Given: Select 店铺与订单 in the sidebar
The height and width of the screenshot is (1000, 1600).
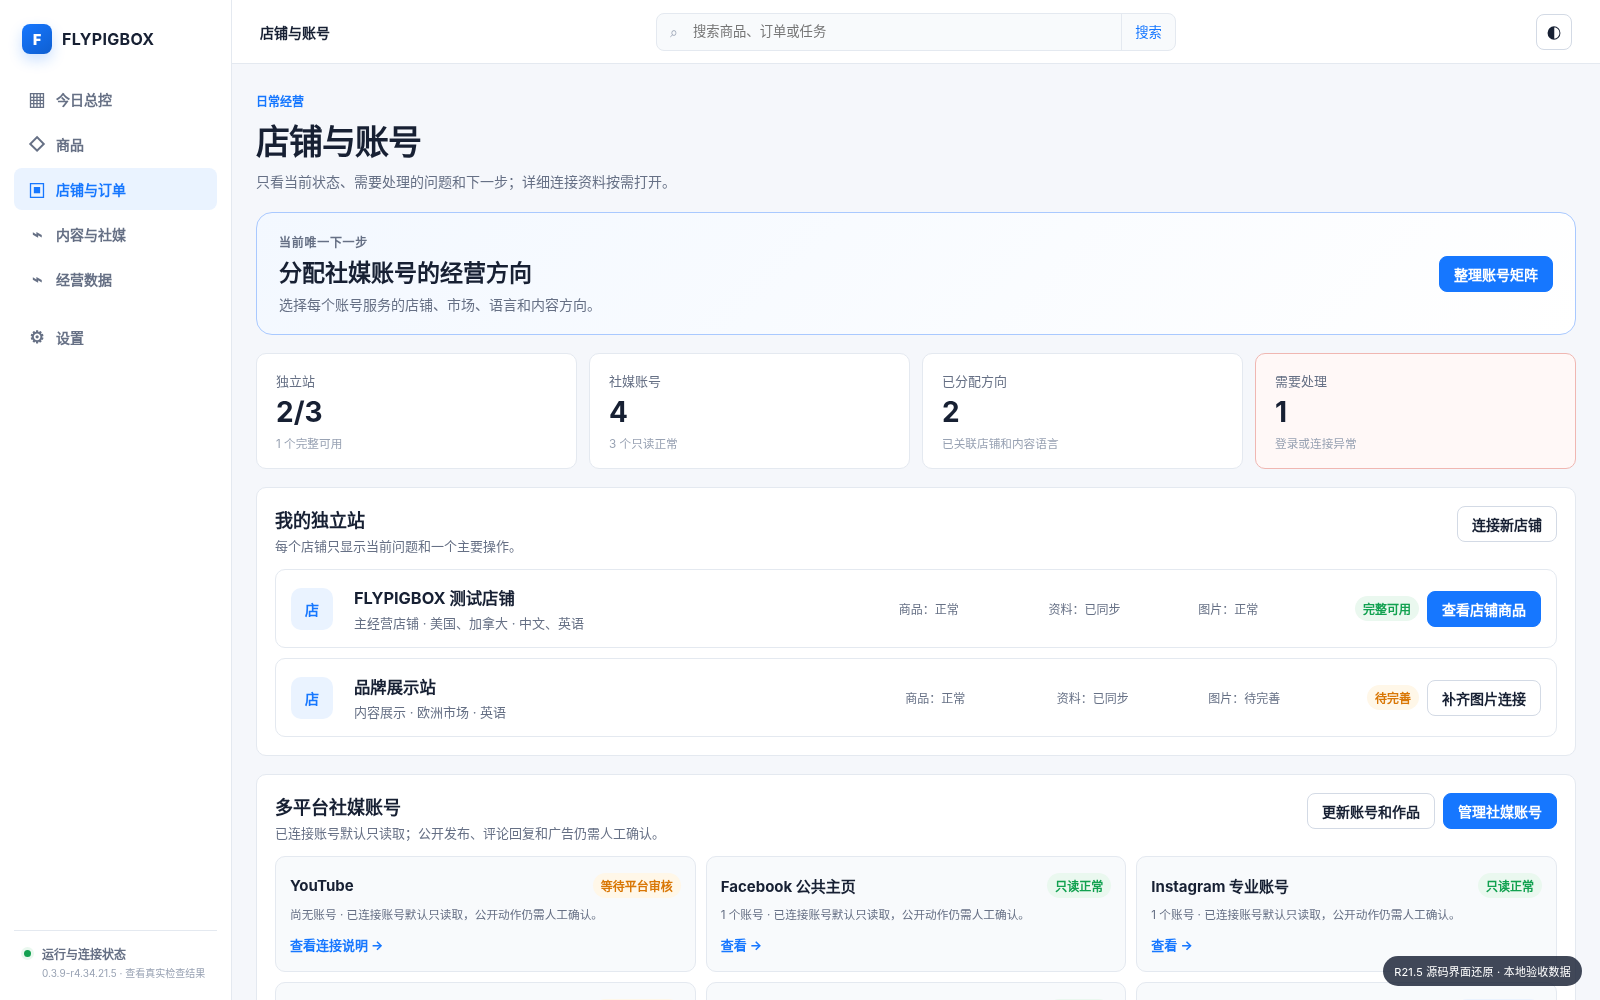Looking at the screenshot, I should coord(115,190).
